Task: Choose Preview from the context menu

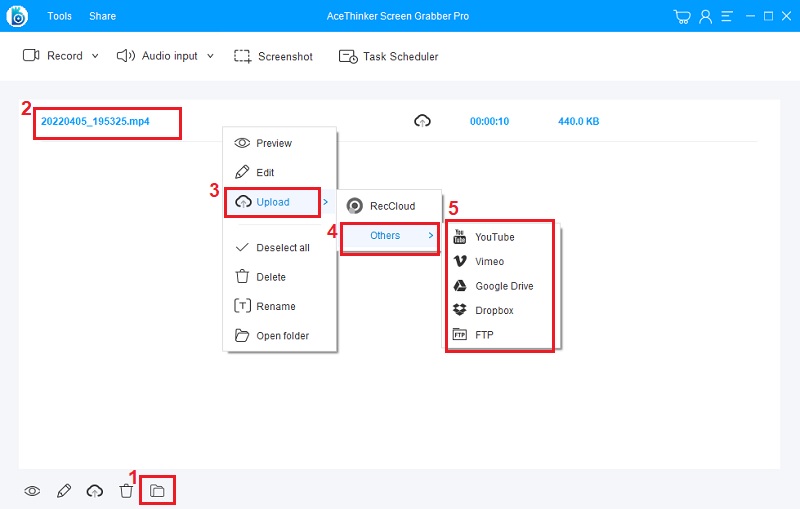Action: click(x=280, y=143)
